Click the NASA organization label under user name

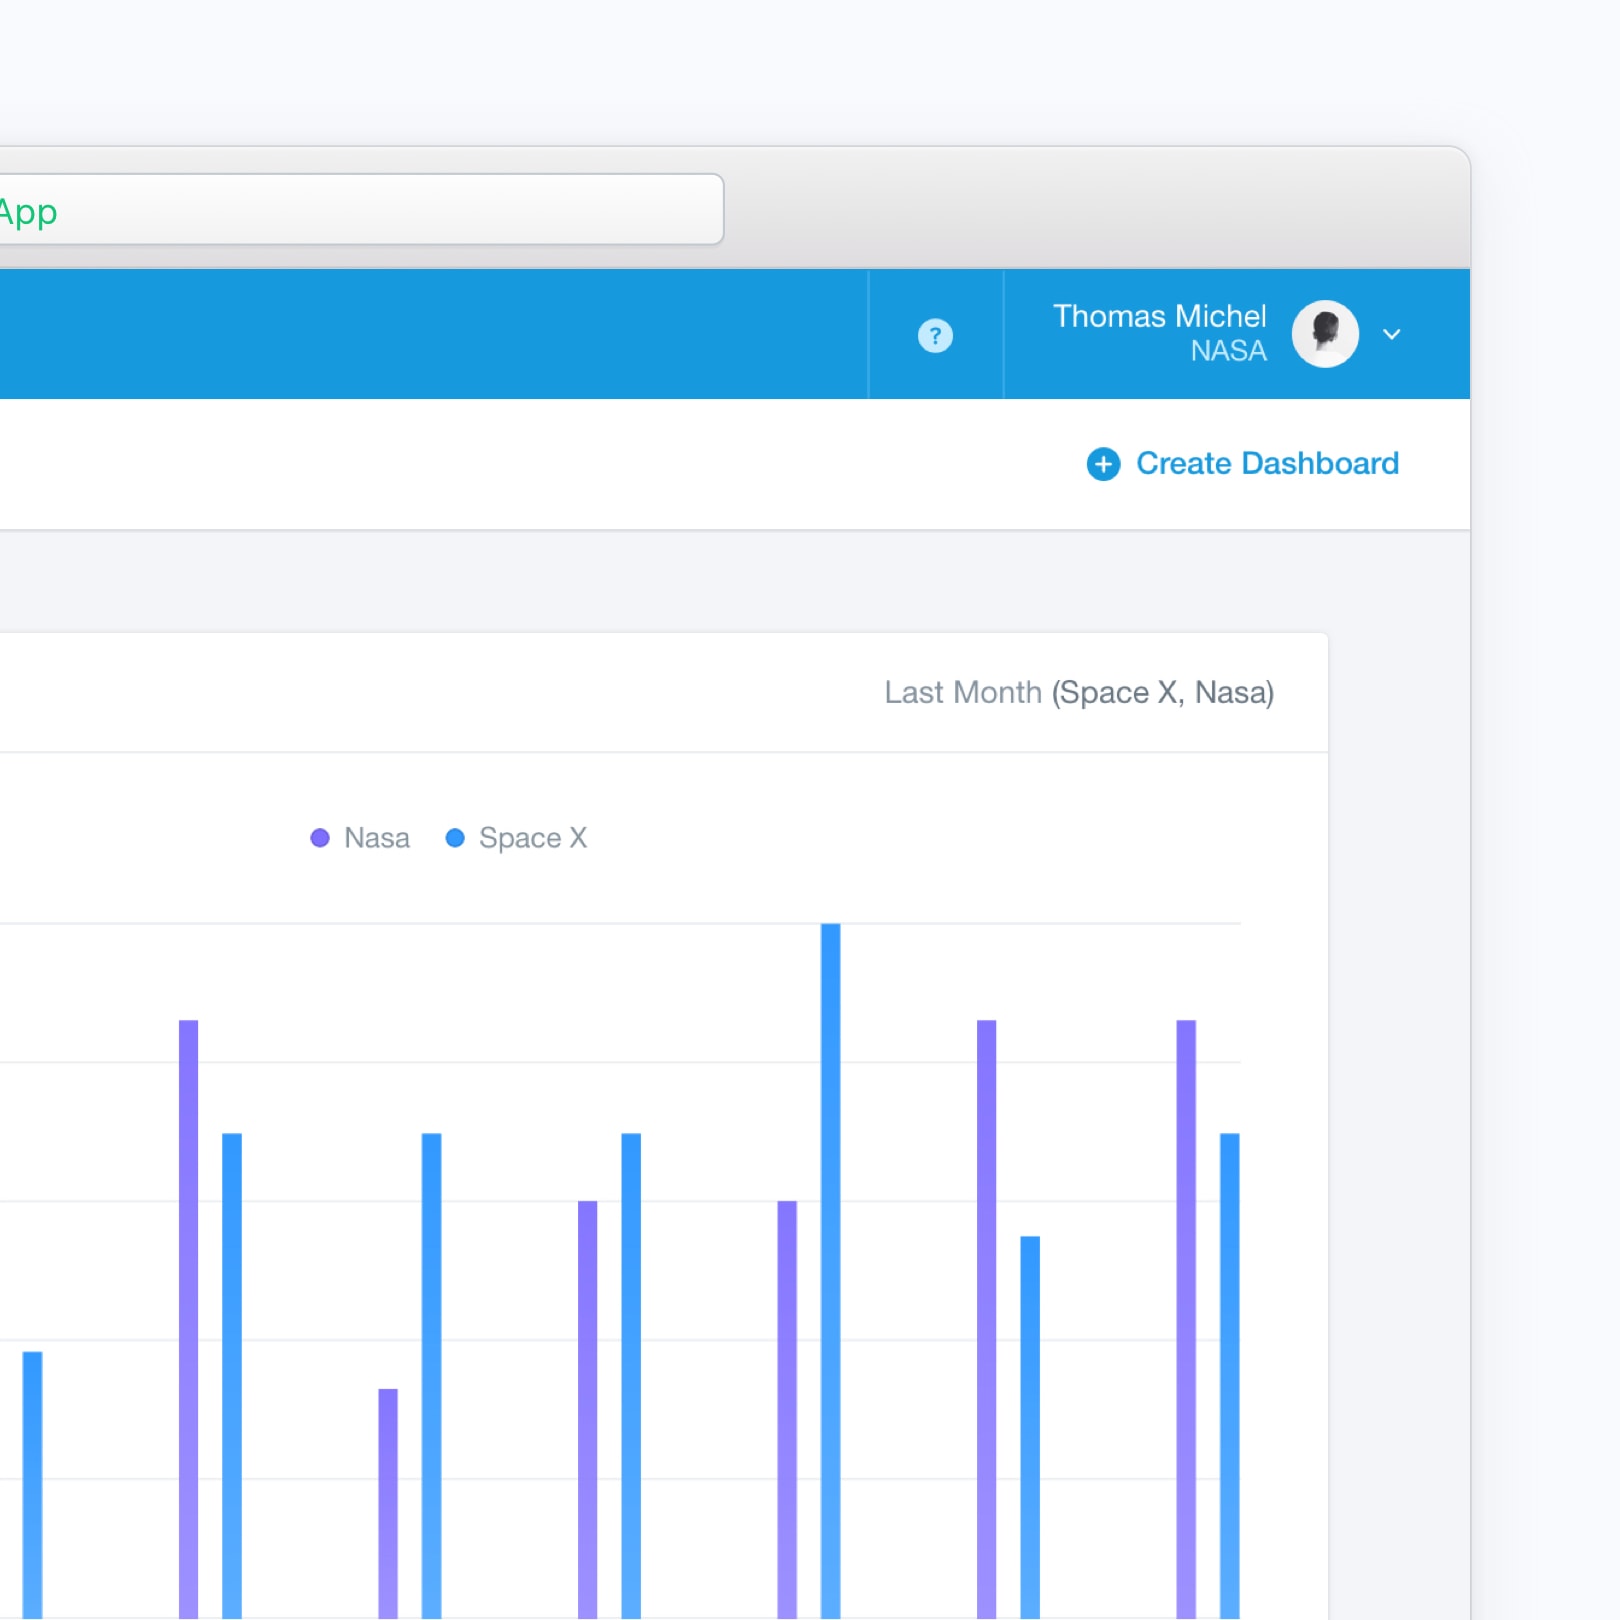(x=1228, y=351)
